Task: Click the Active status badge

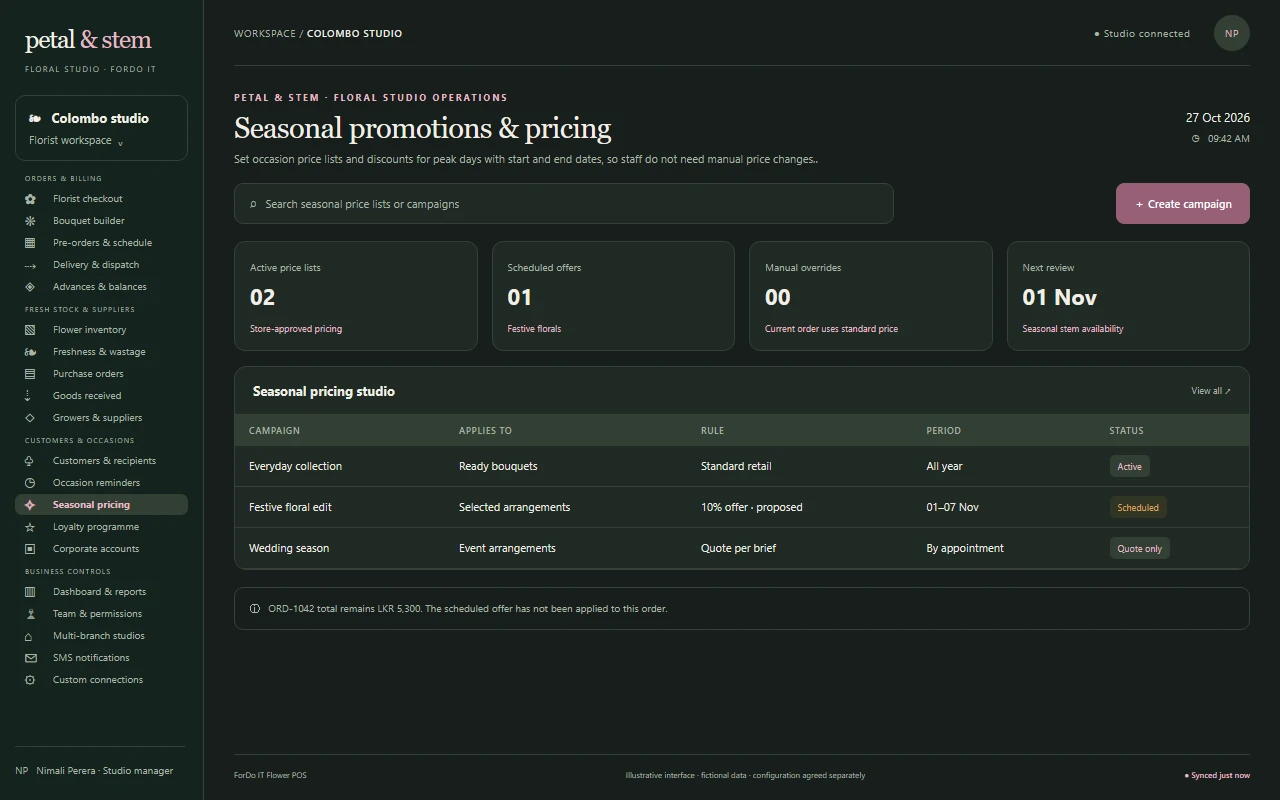Action: point(1130,466)
